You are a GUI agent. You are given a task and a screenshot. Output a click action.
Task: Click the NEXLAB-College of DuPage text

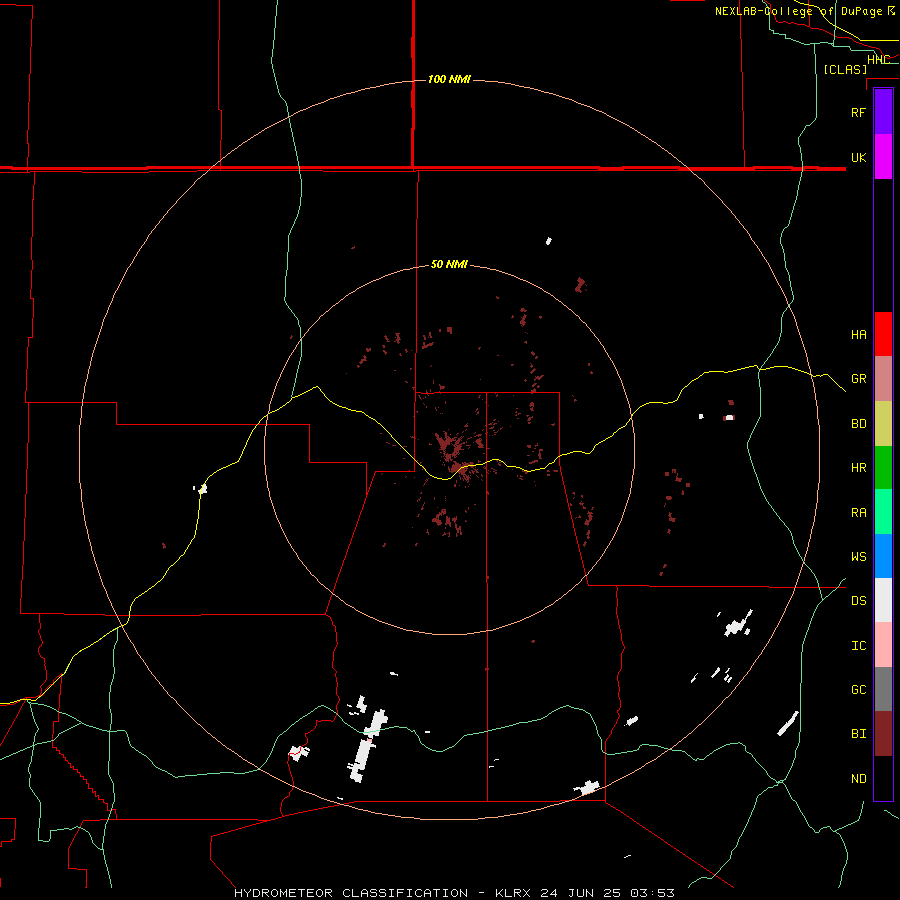tap(798, 11)
